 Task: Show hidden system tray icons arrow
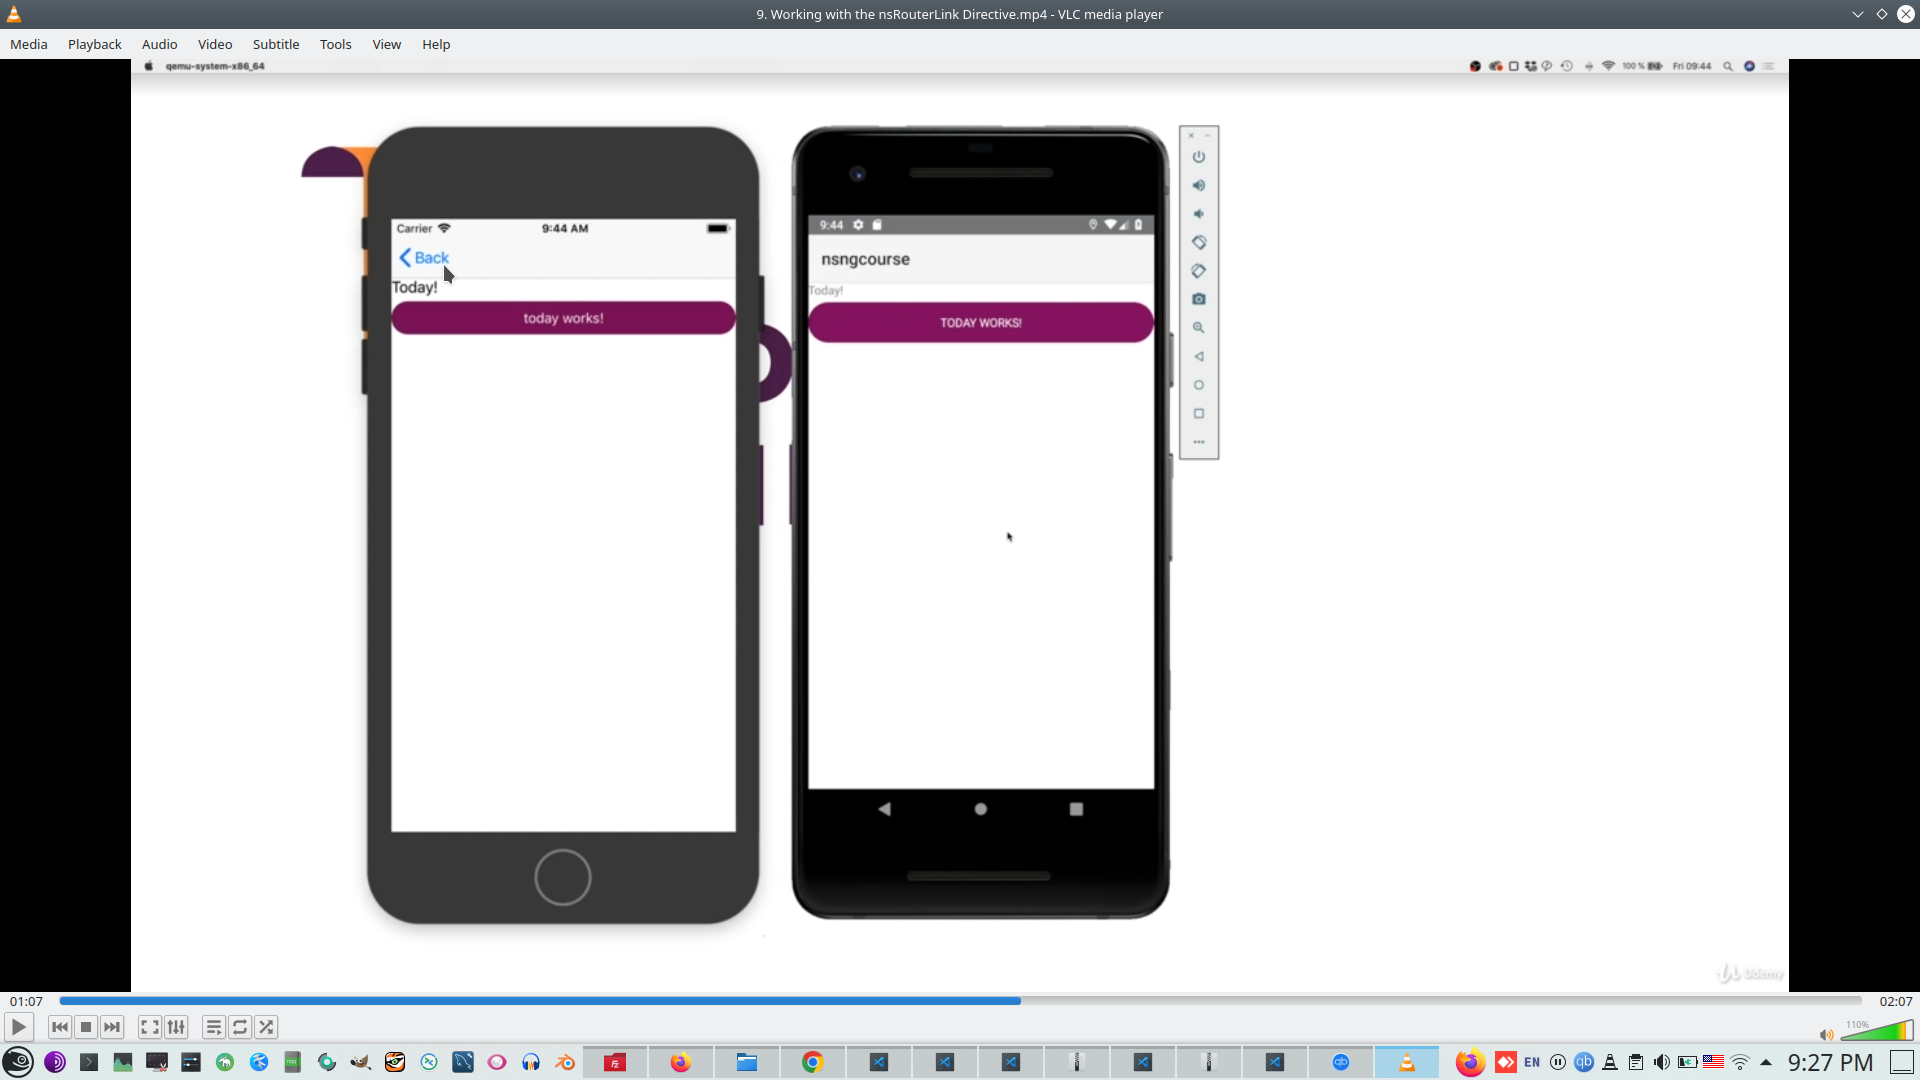click(1766, 1062)
